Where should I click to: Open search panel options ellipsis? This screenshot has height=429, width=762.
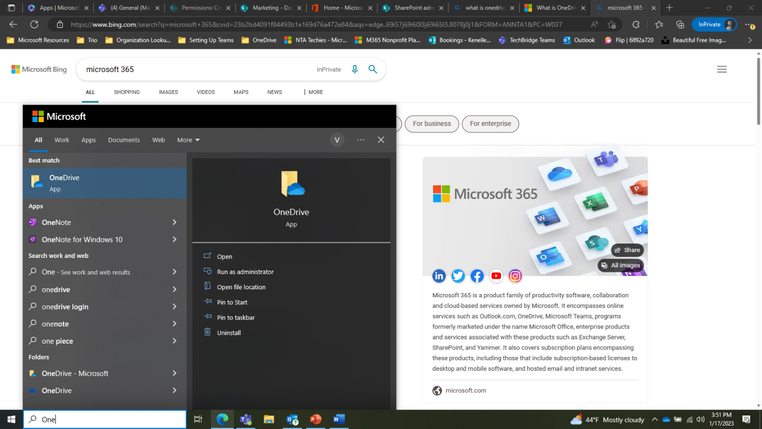361,140
